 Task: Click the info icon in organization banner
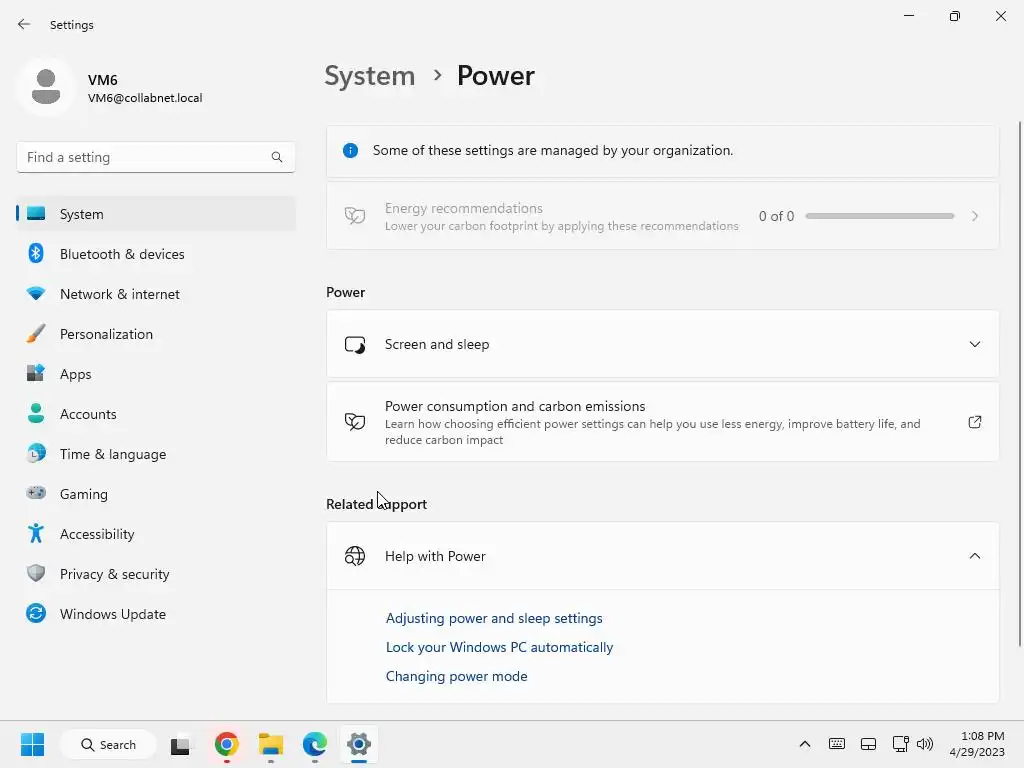click(351, 150)
